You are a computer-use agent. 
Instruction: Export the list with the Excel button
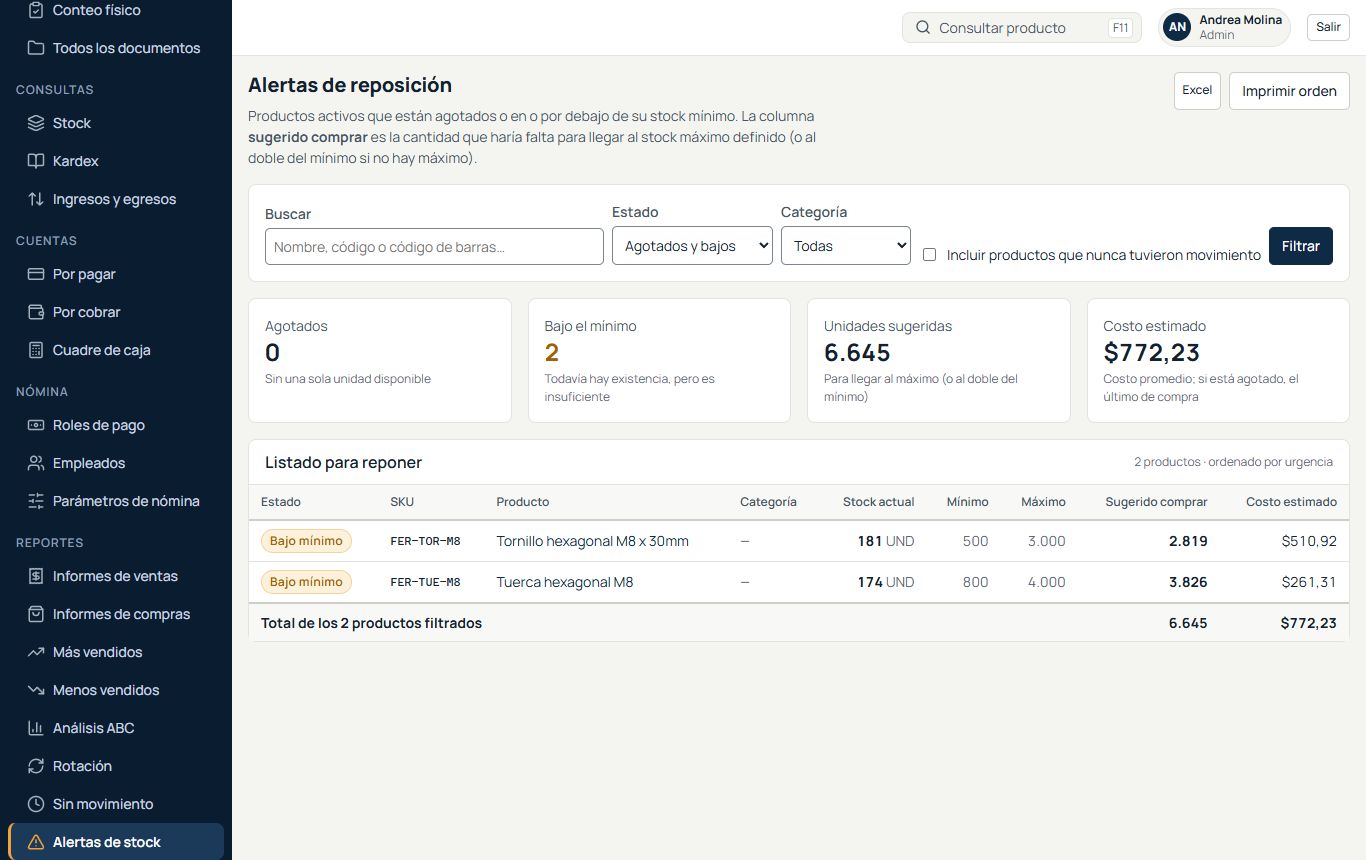[1197, 90]
